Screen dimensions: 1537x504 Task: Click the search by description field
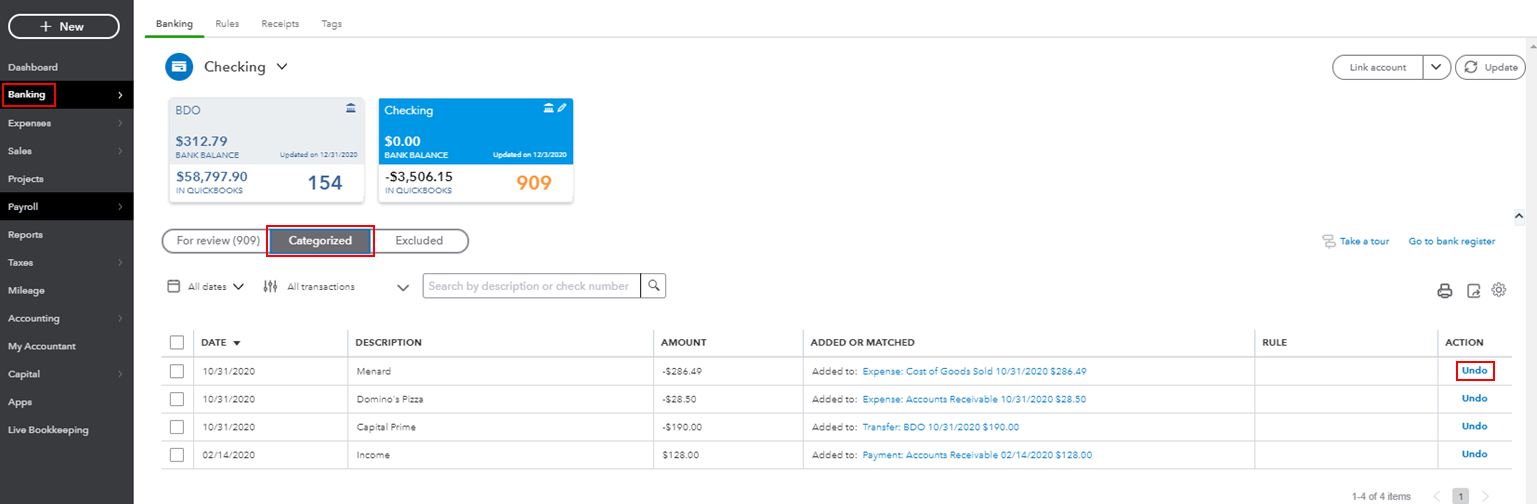click(531, 286)
